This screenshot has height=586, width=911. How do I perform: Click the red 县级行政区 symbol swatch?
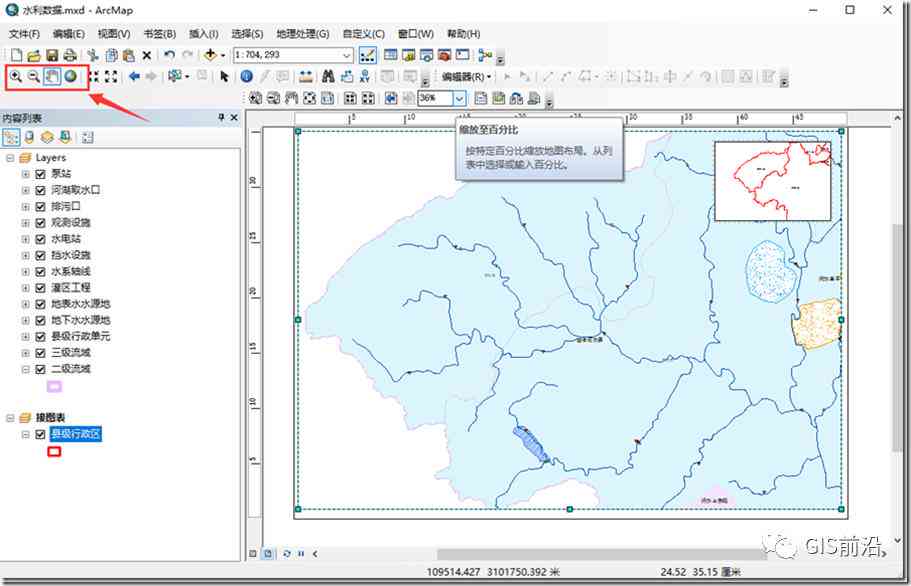[54, 451]
